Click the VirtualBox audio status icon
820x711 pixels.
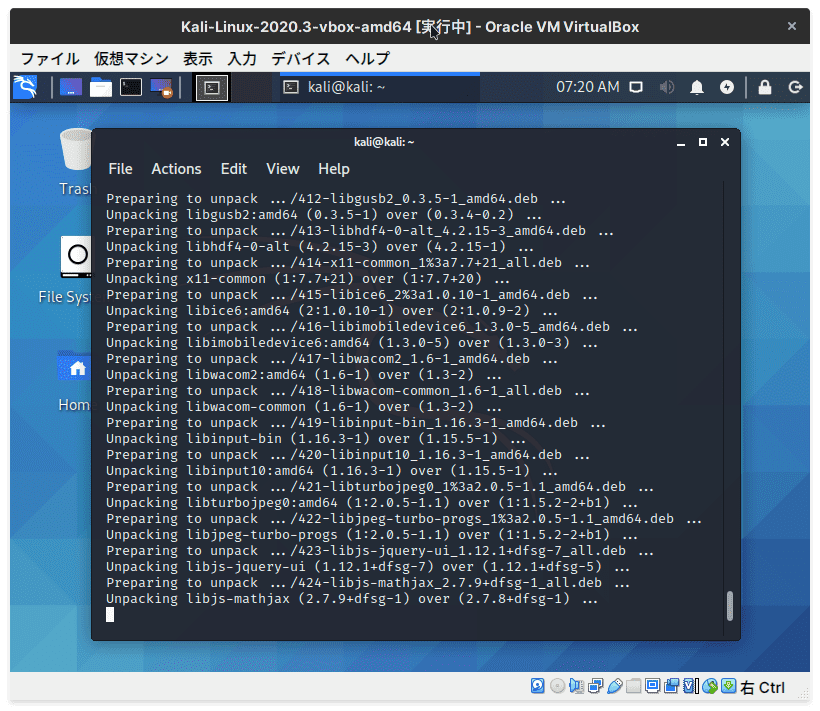click(x=576, y=686)
